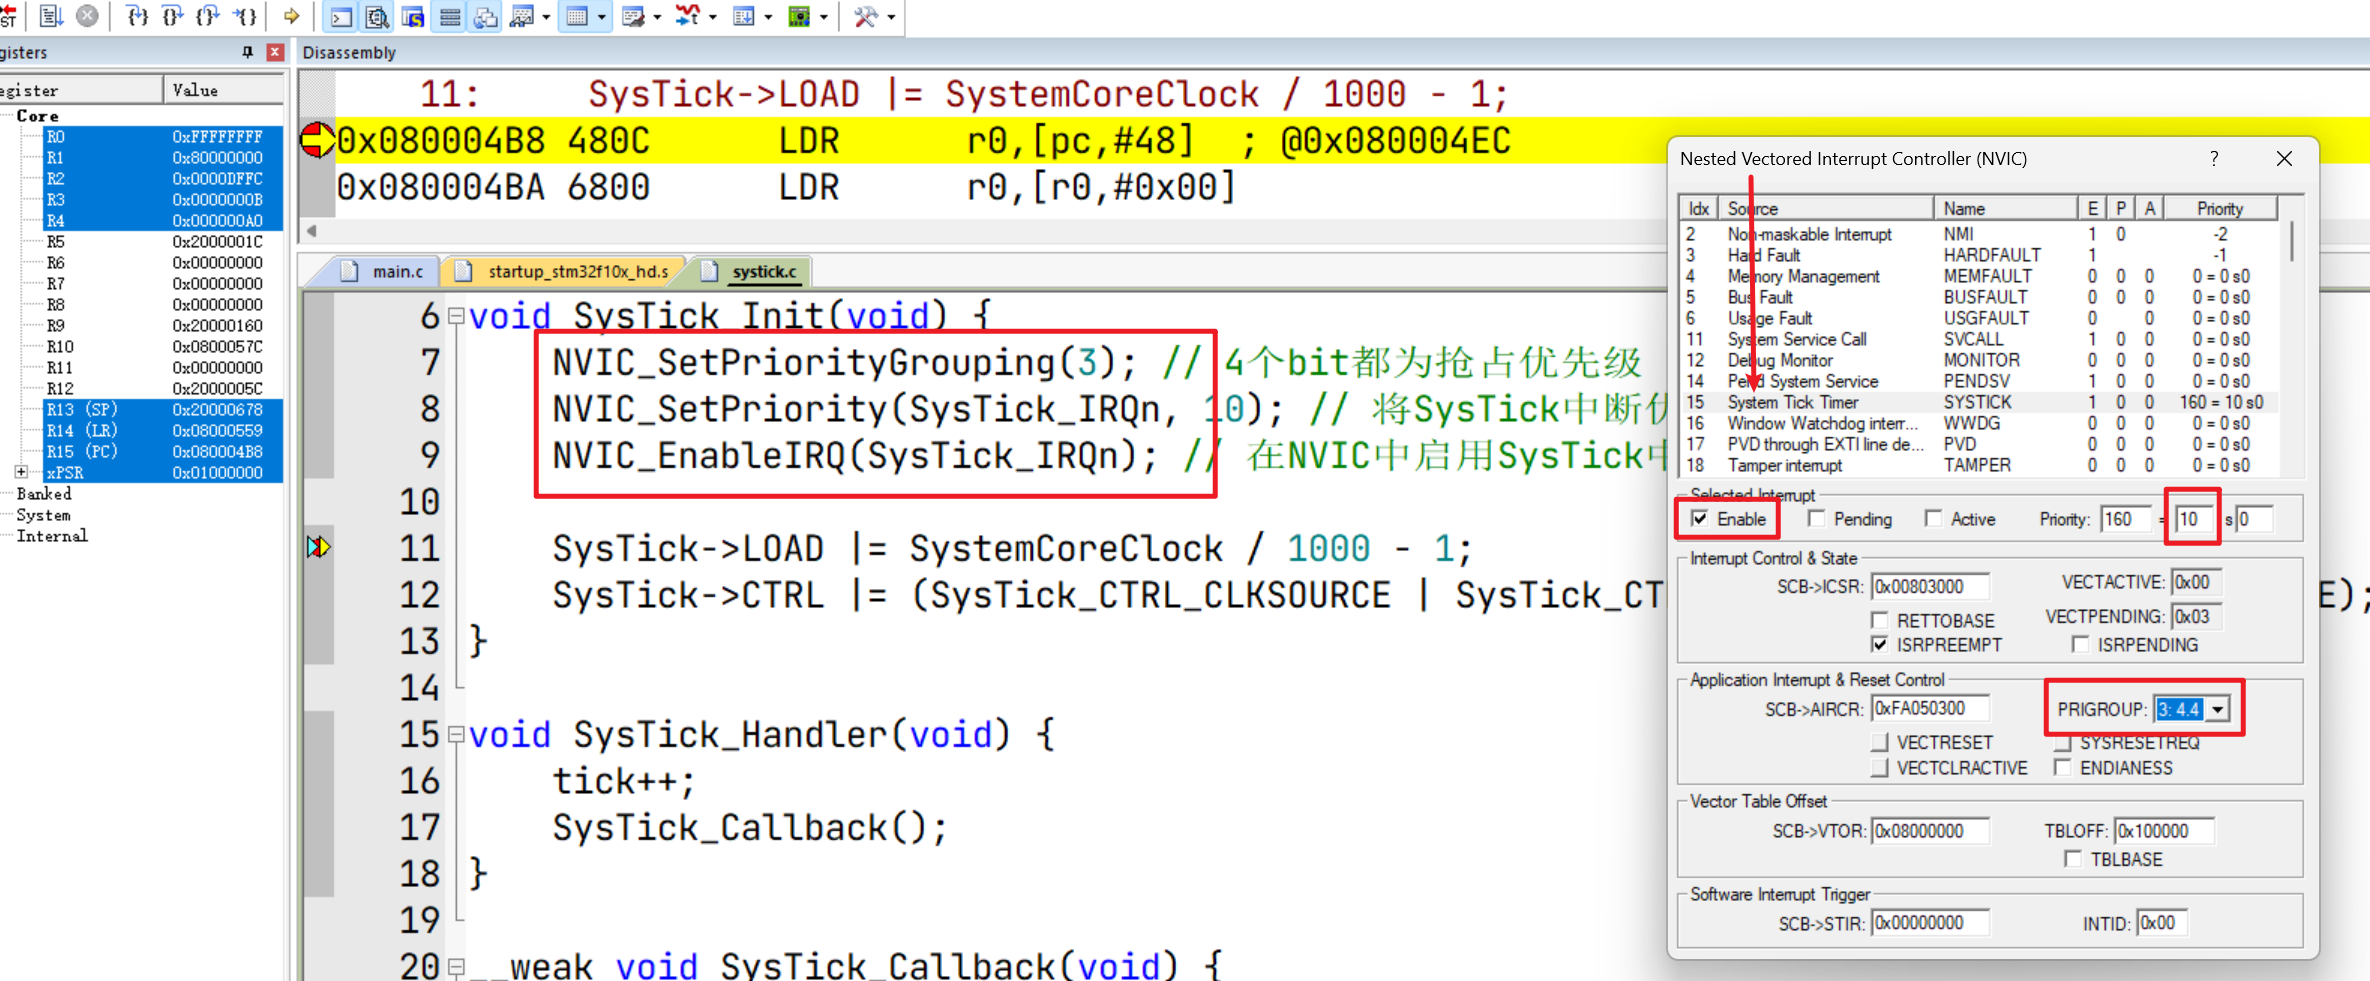
Task: Click the breakpoint marker at 0x080004B8
Action: click(317, 140)
